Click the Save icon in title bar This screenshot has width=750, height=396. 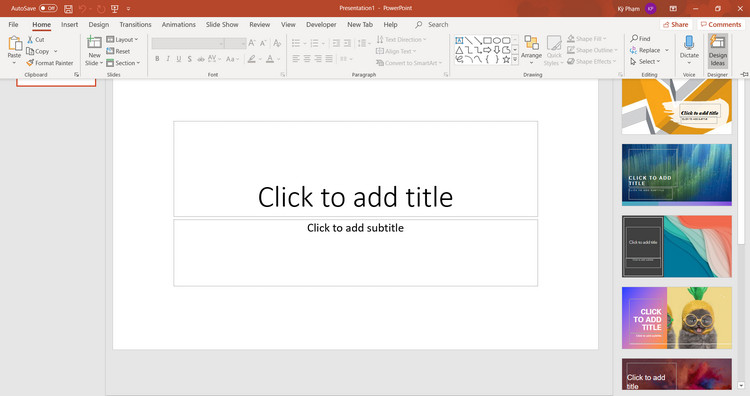click(x=68, y=9)
